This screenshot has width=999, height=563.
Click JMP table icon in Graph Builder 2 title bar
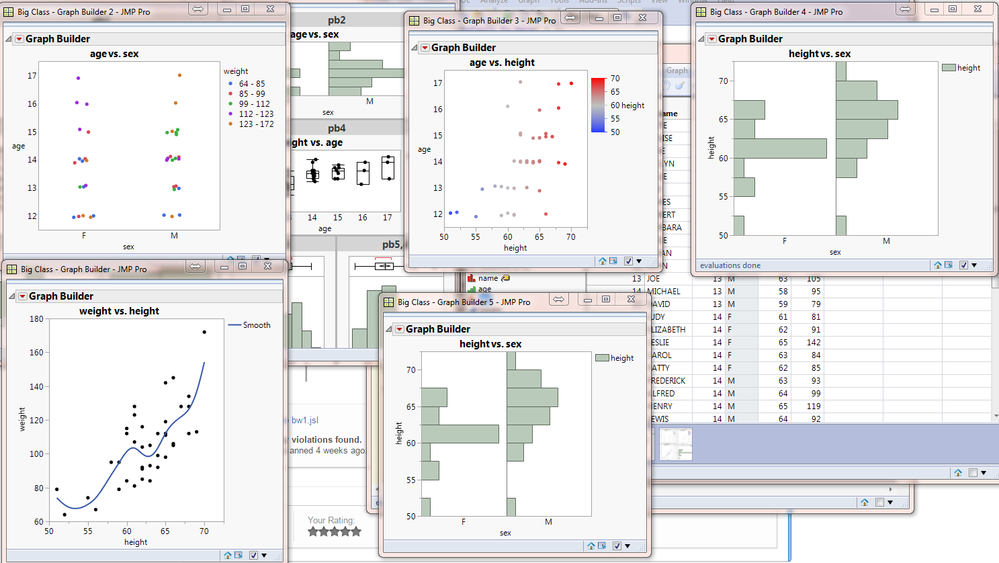[x=9, y=11]
